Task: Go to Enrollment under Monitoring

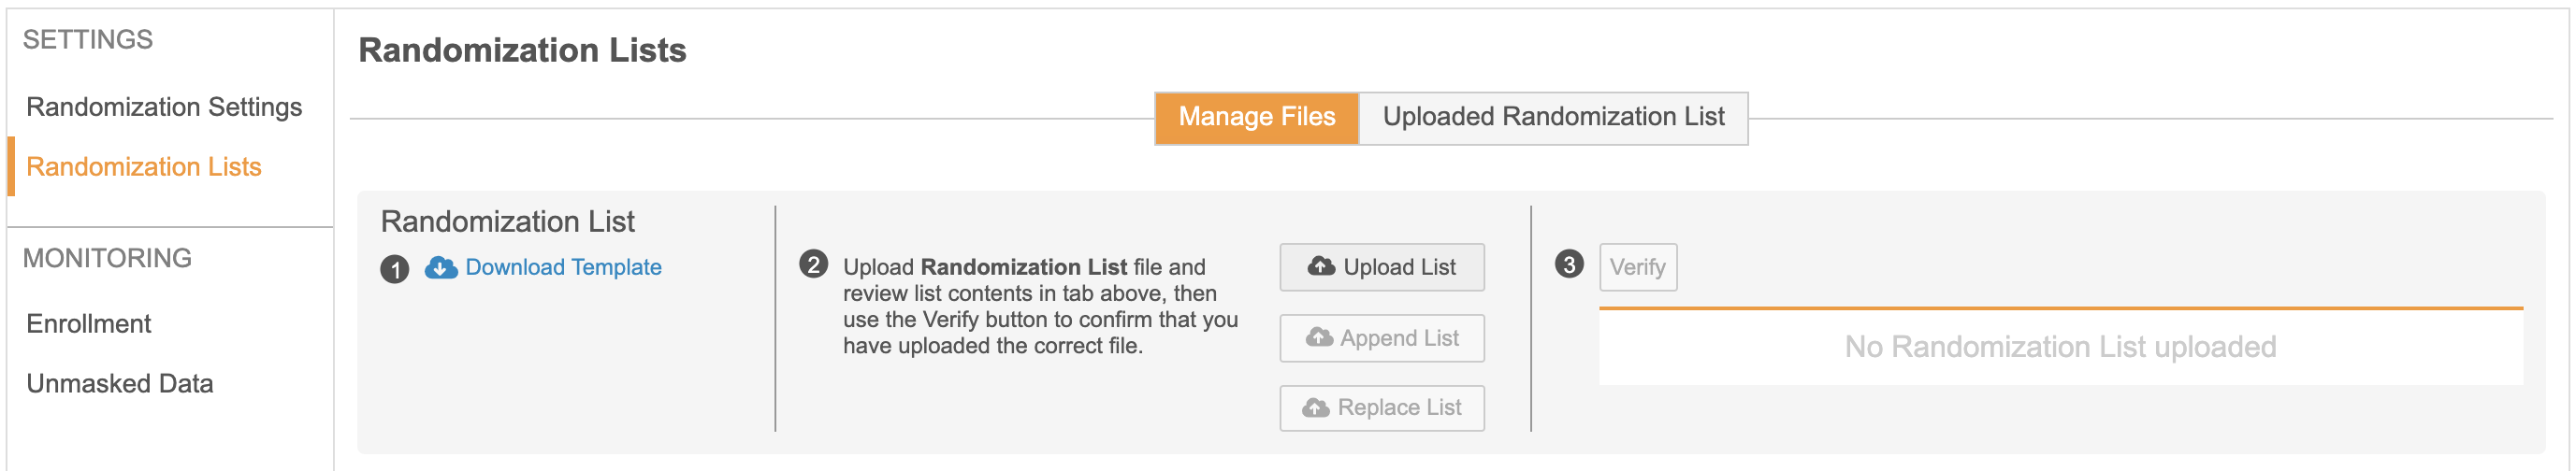Action: 89,324
